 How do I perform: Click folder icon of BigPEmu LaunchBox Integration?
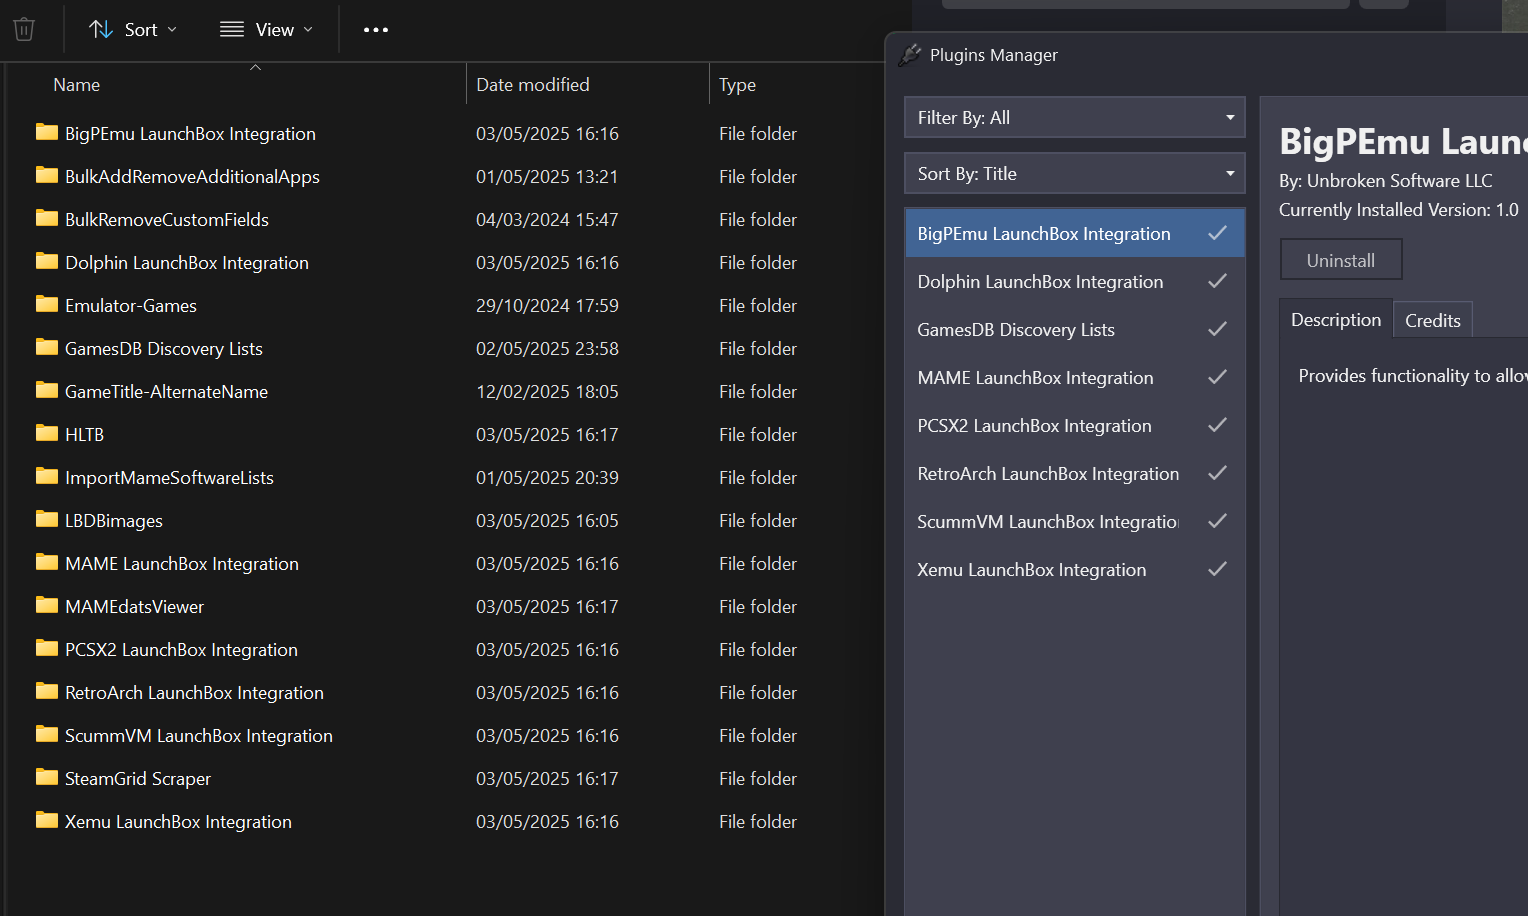(x=47, y=132)
